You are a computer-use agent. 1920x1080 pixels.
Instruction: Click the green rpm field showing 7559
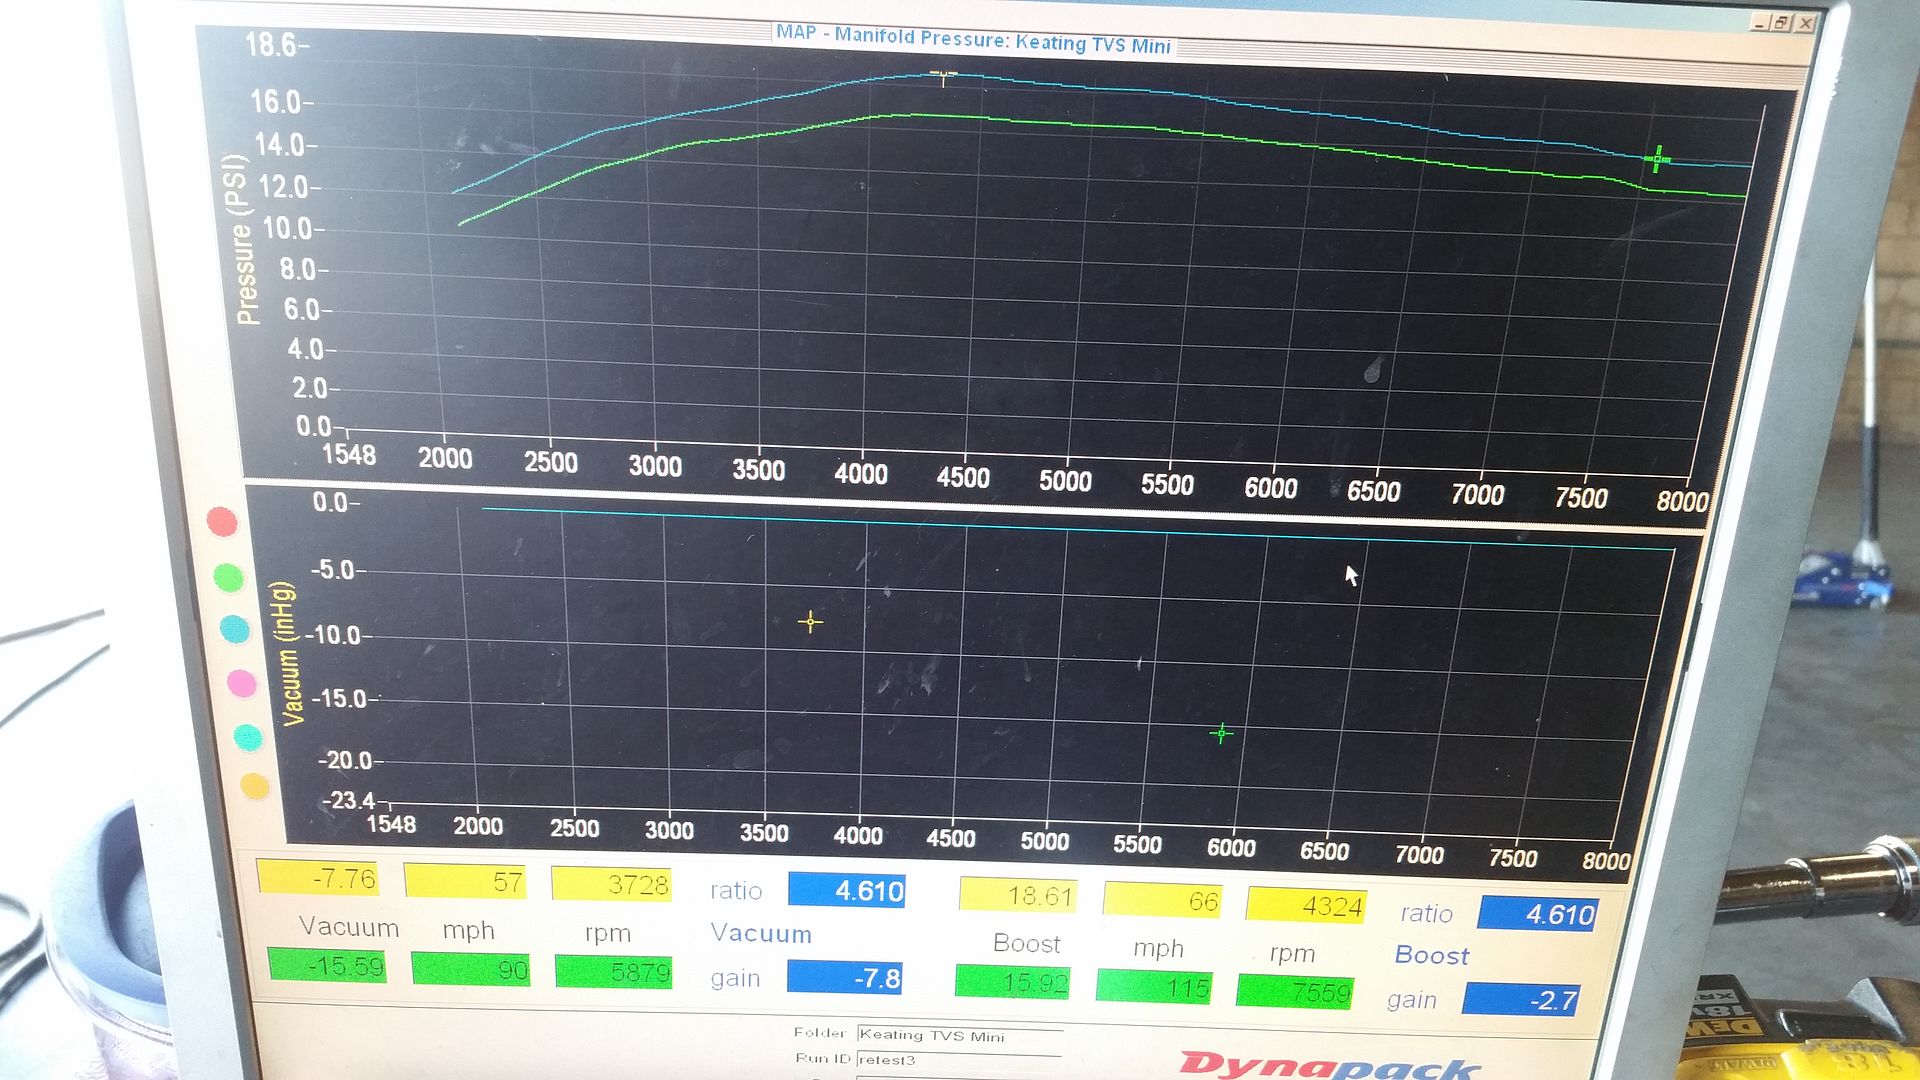1295,992
